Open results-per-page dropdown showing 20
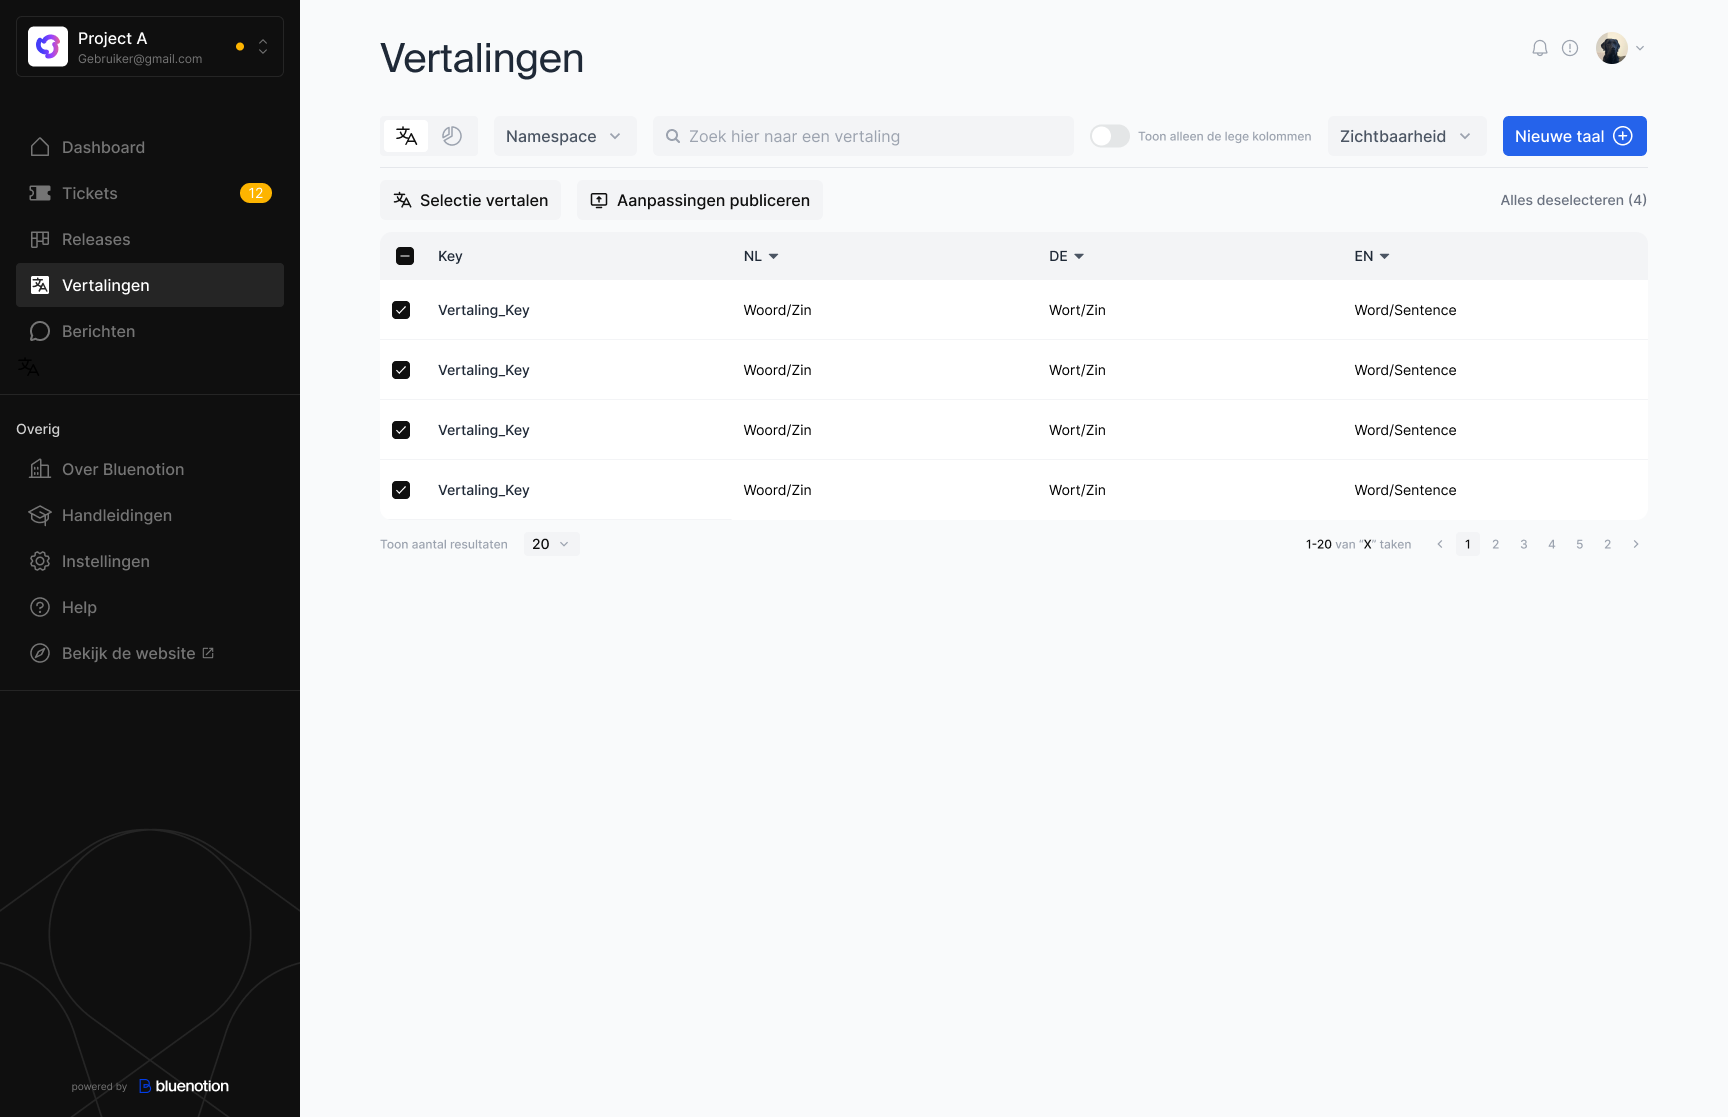The image size is (1728, 1117). (551, 544)
